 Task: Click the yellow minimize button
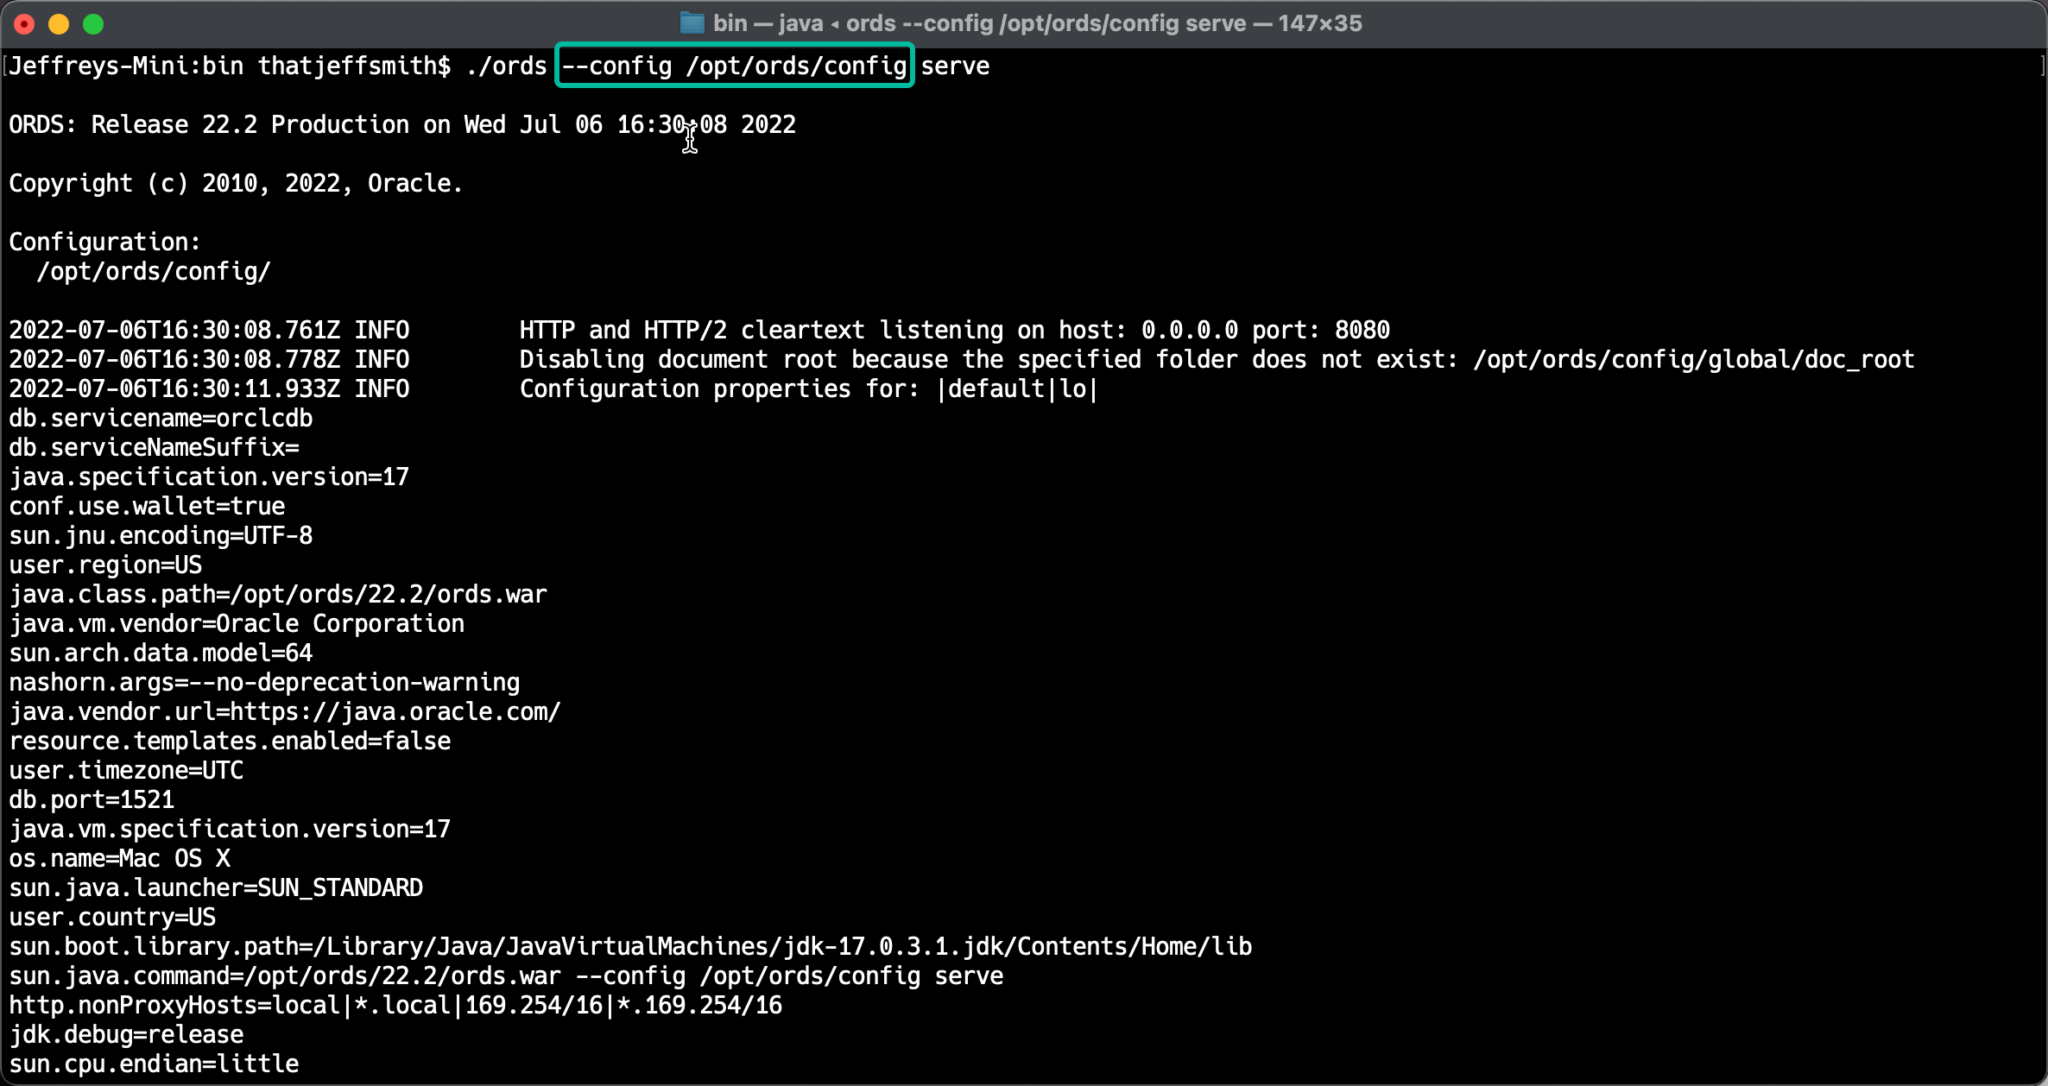click(x=59, y=22)
